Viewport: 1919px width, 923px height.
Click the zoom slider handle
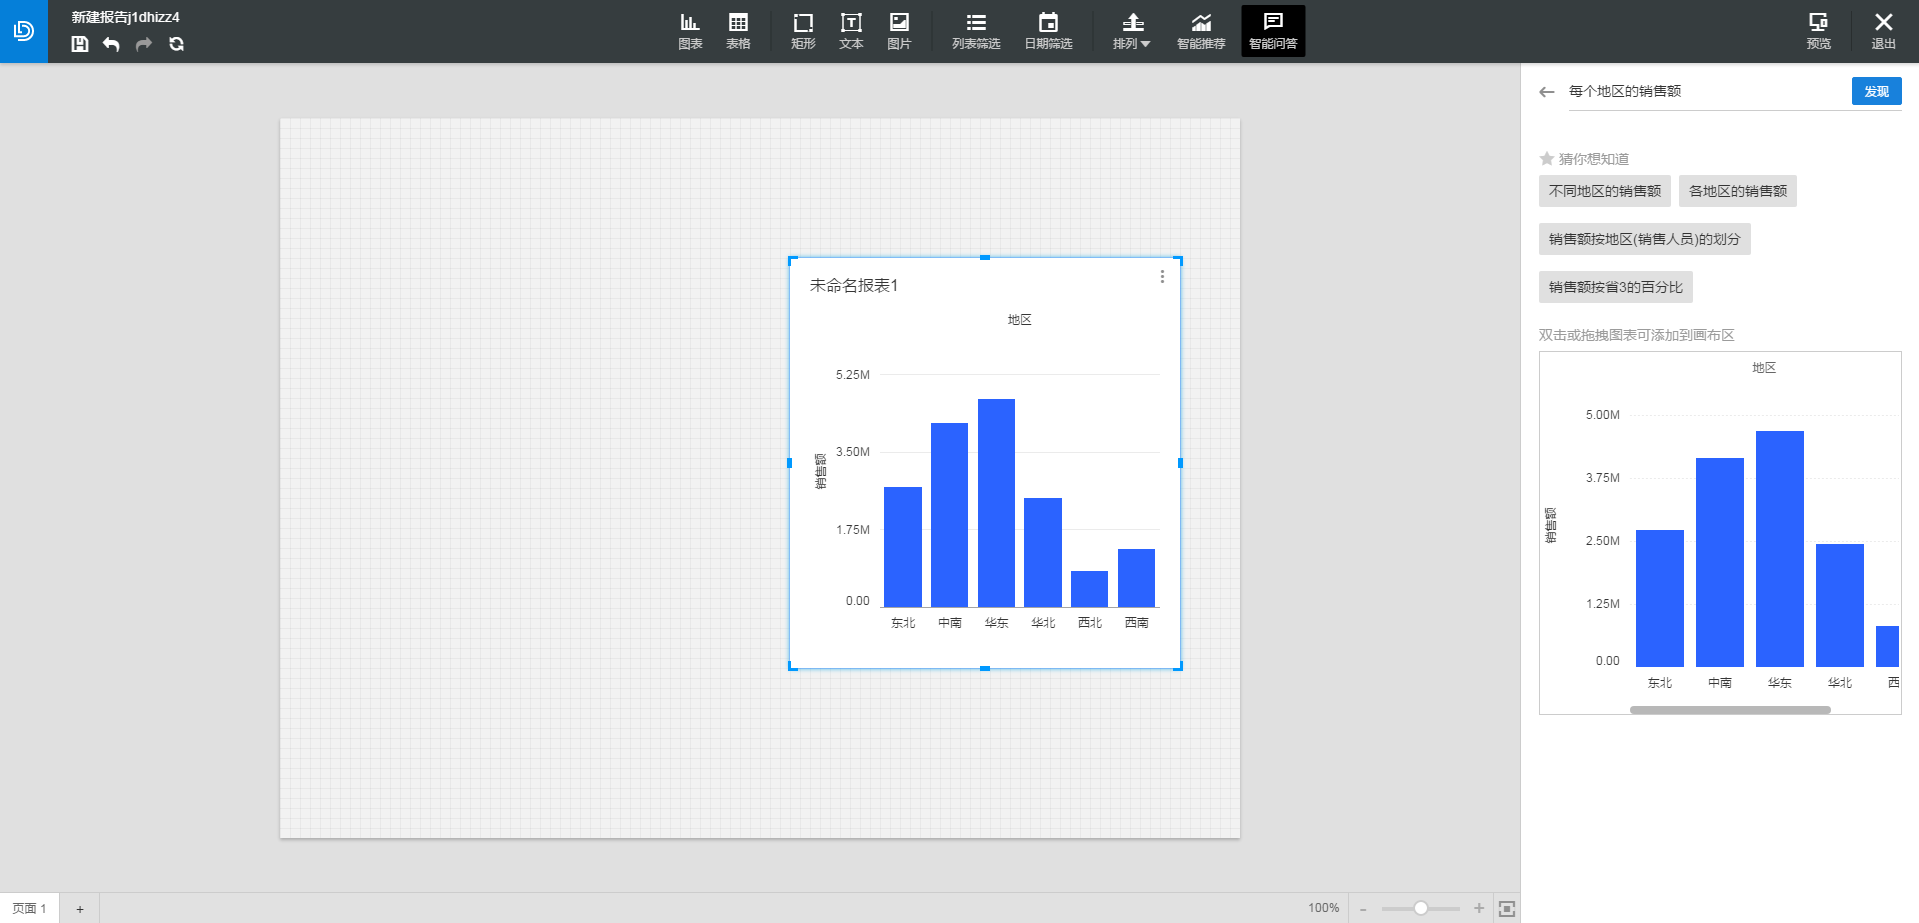point(1420,908)
